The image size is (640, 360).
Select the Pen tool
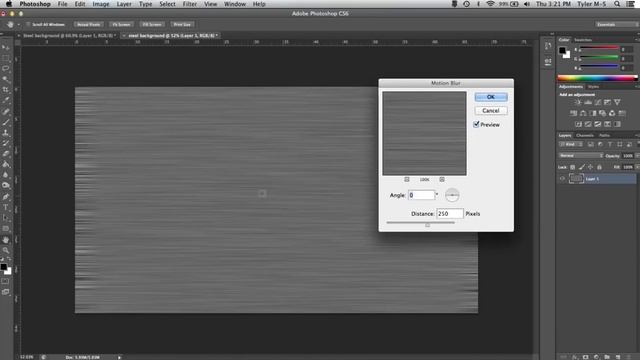(x=6, y=197)
